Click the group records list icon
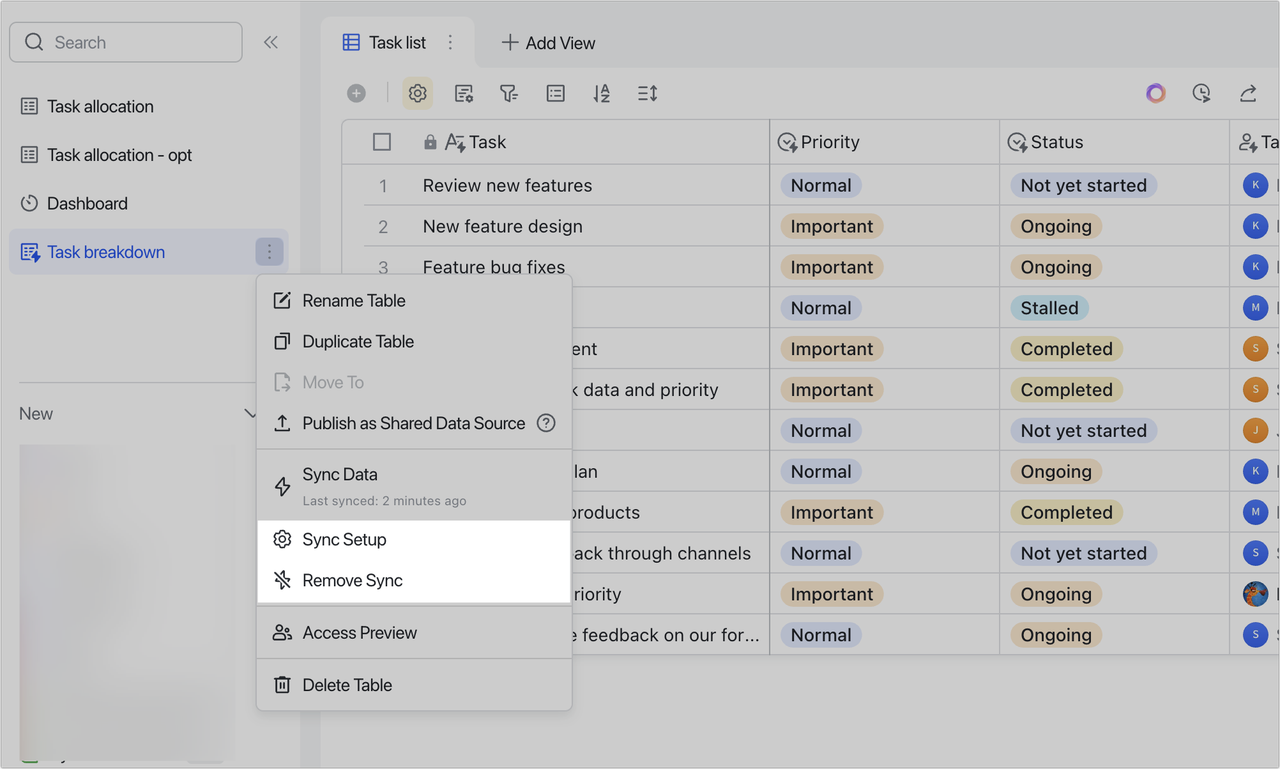The height and width of the screenshot is (769, 1280). click(x=555, y=93)
